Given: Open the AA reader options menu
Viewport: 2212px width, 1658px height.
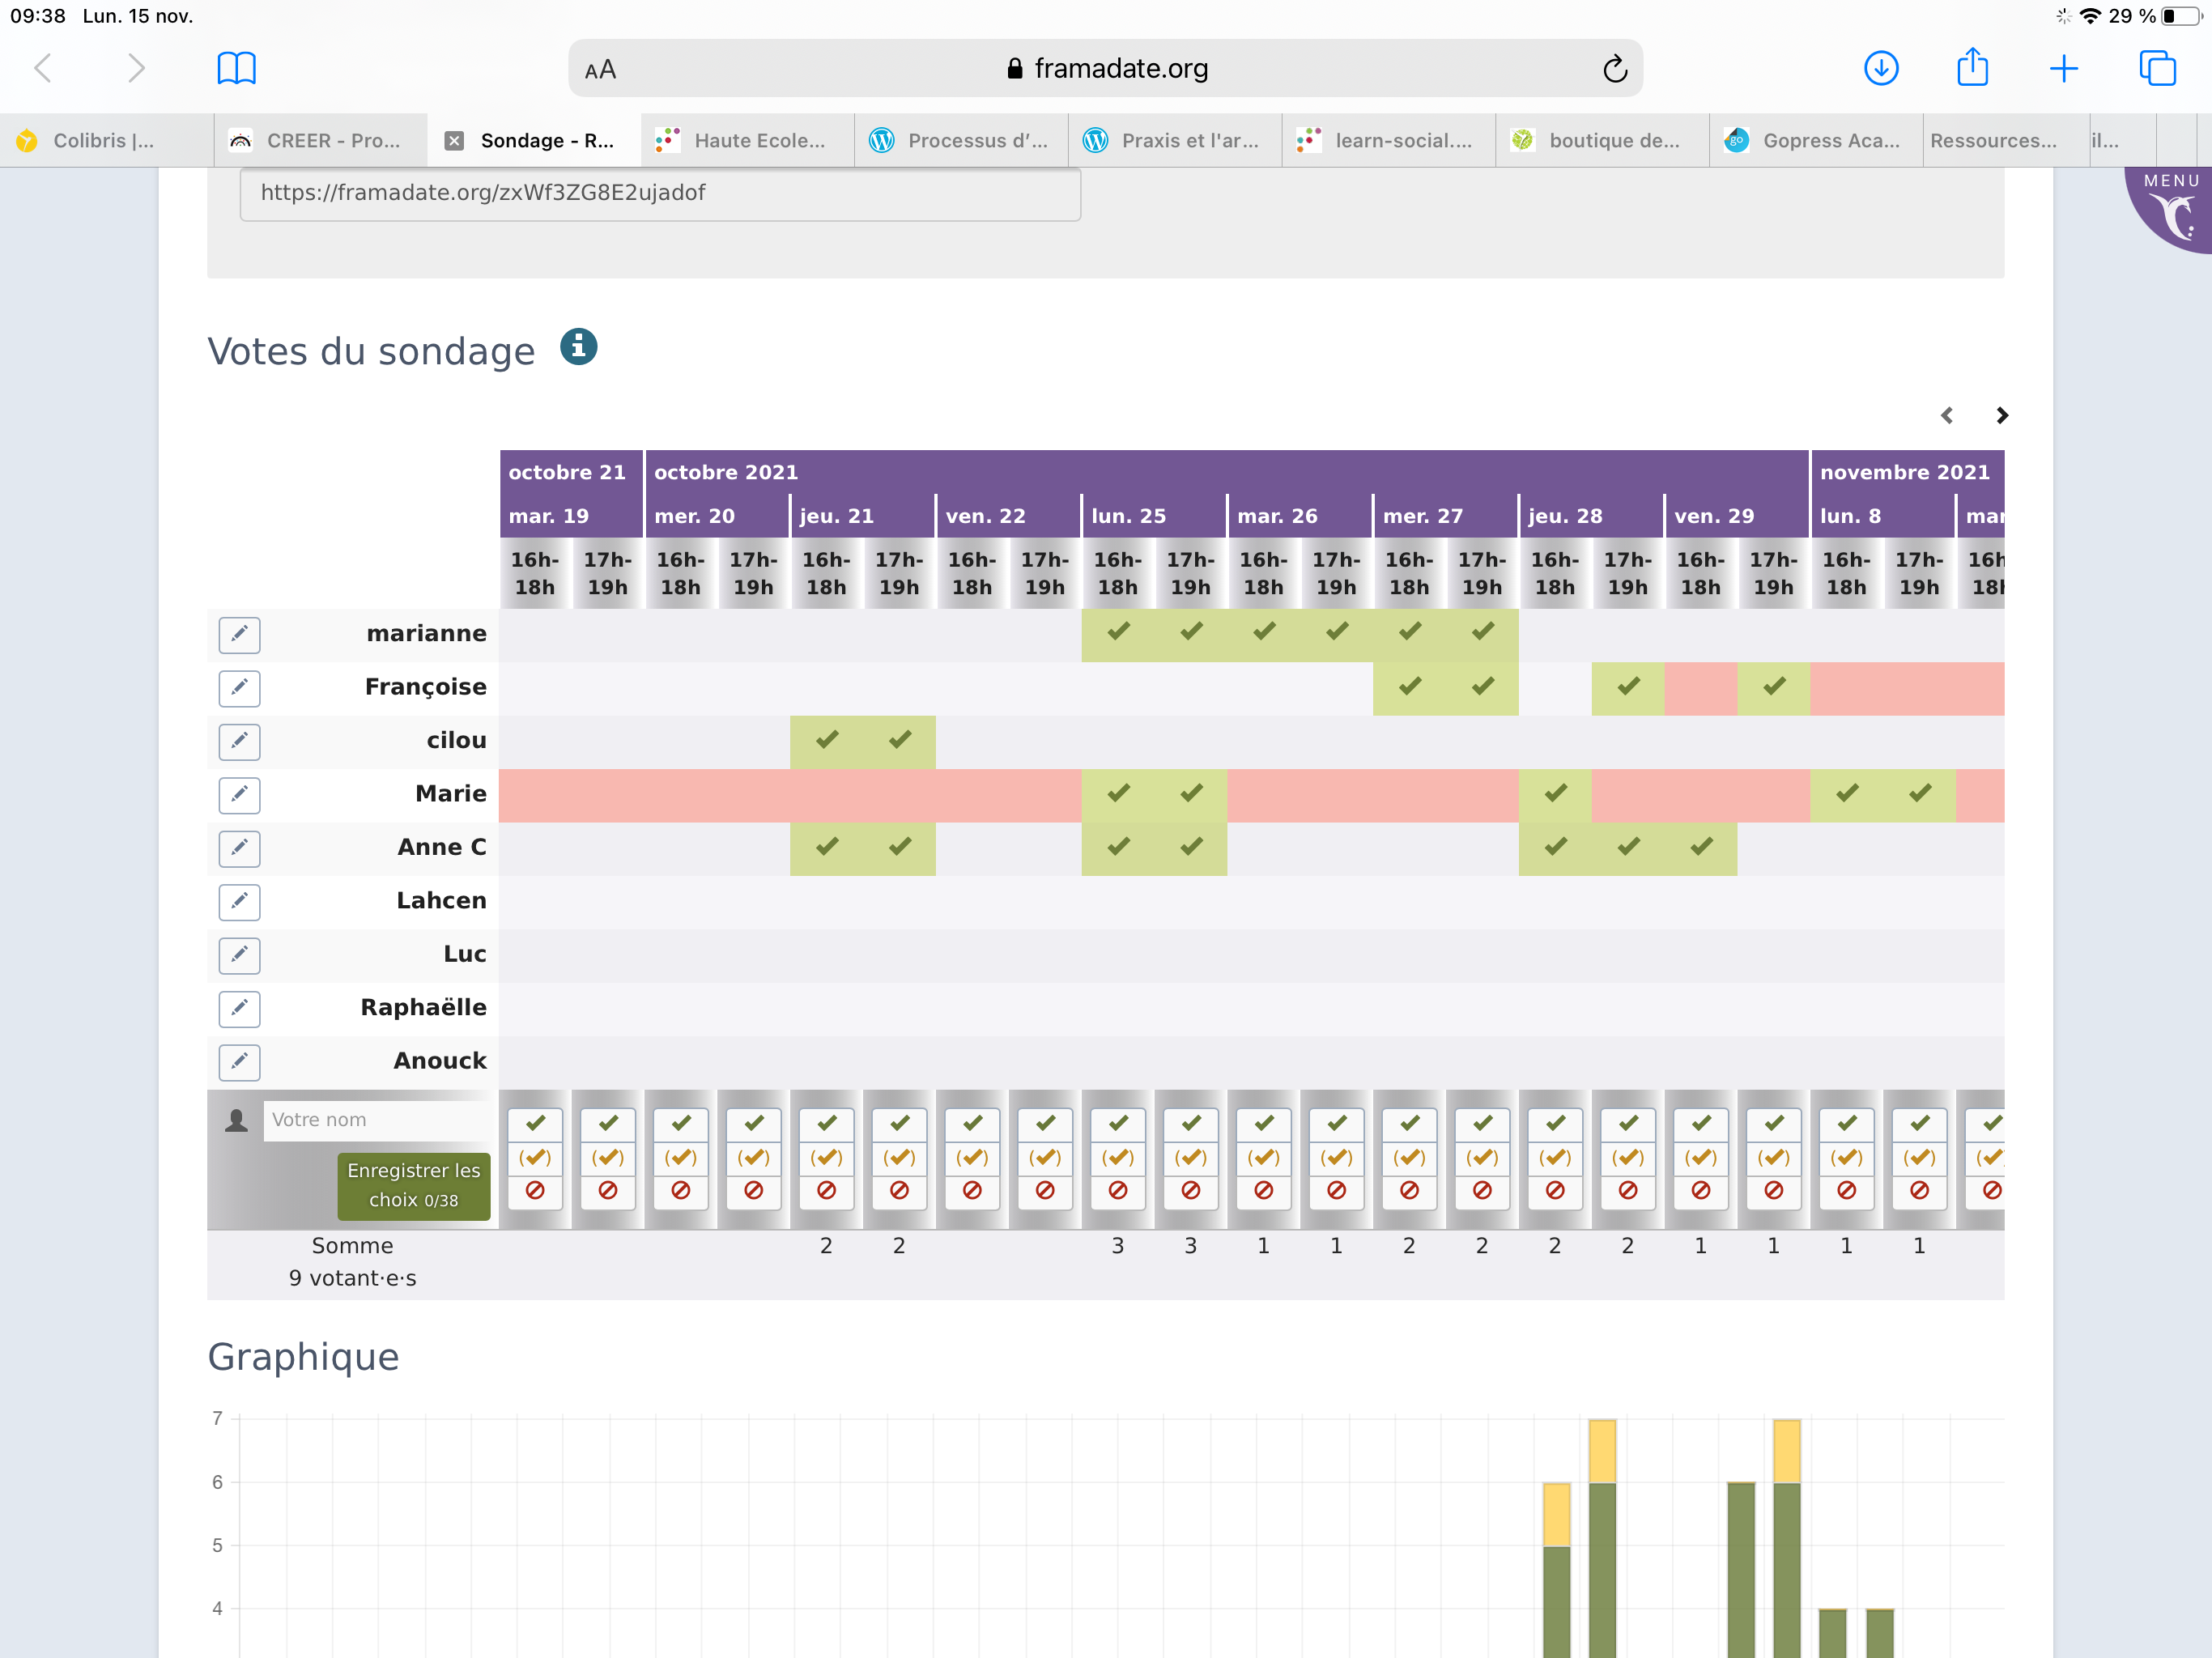Looking at the screenshot, I should pyautogui.click(x=600, y=70).
